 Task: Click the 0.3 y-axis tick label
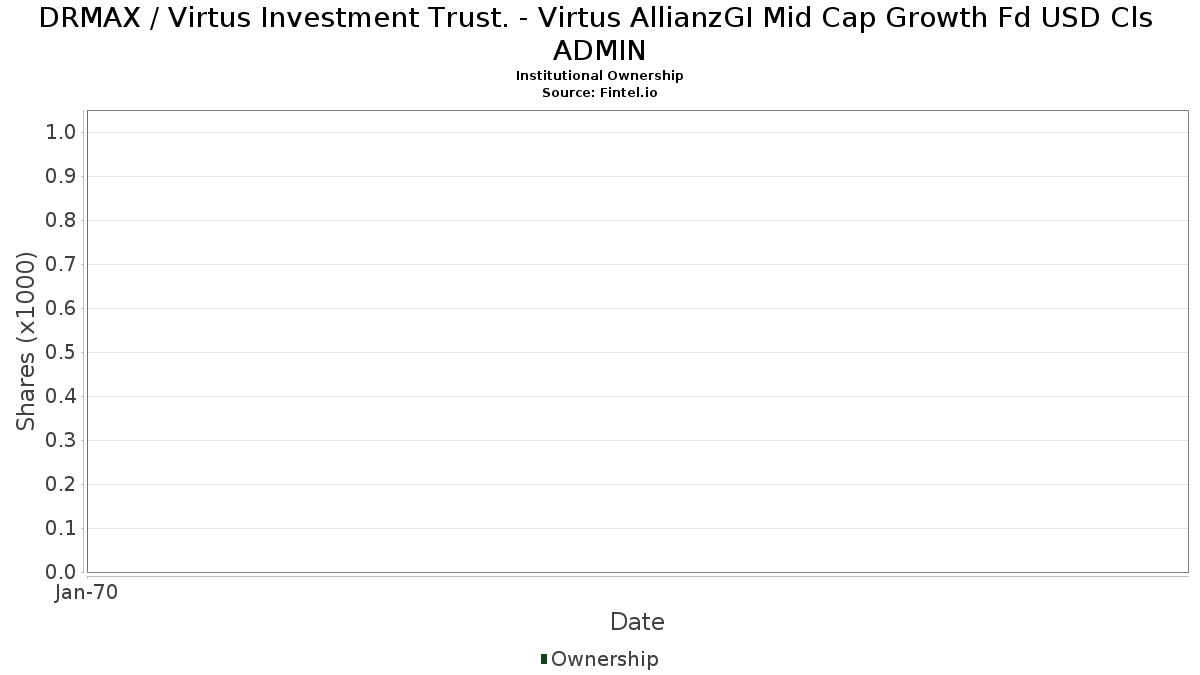point(61,441)
